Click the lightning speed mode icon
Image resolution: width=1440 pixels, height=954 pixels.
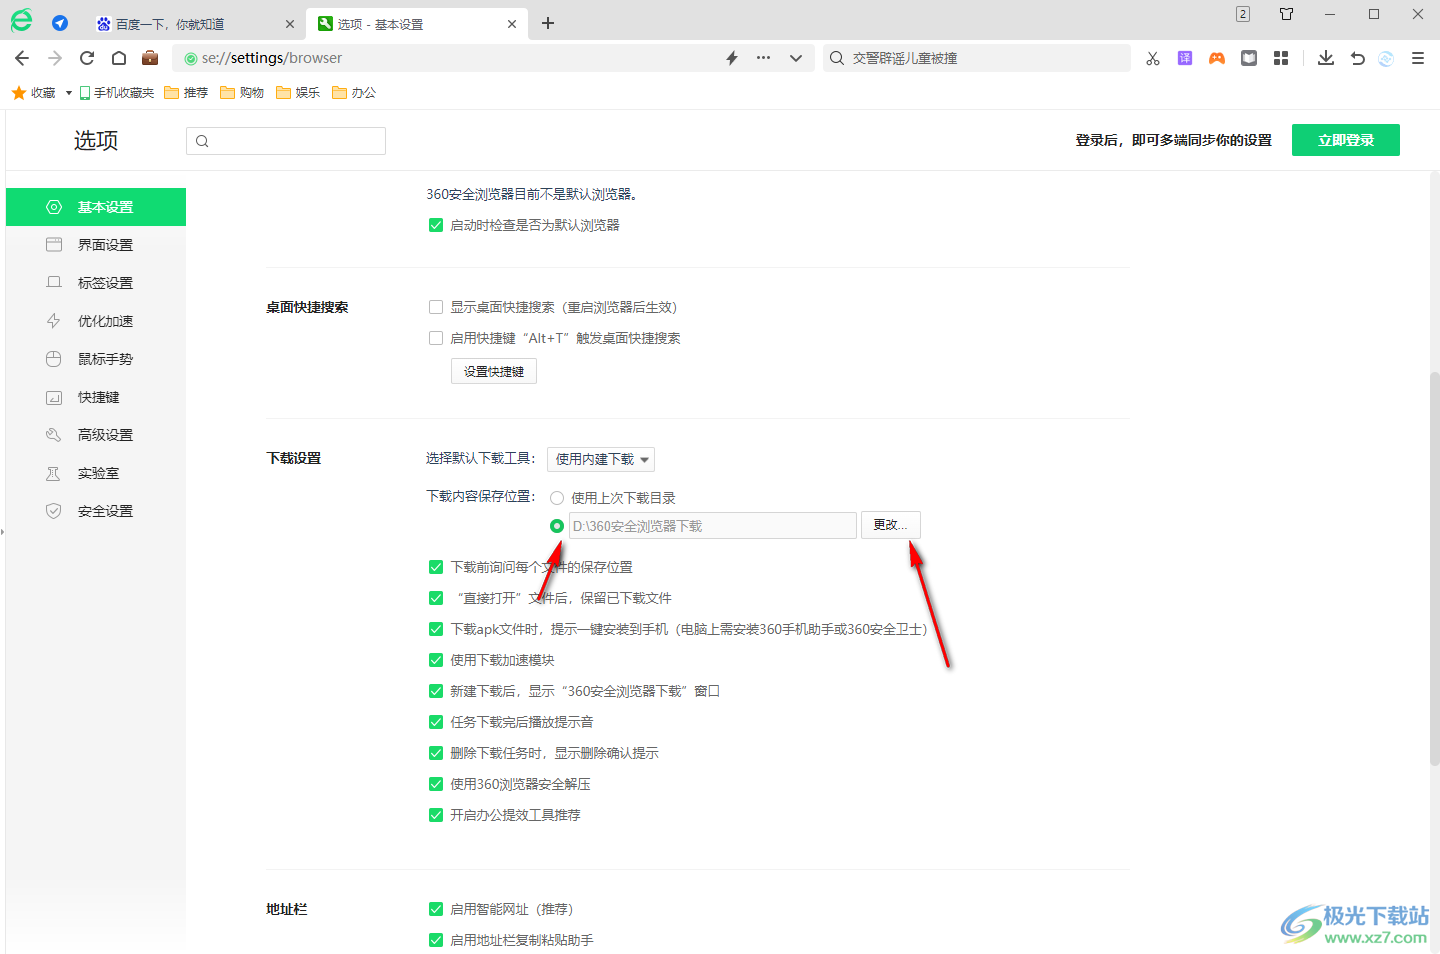click(x=732, y=58)
